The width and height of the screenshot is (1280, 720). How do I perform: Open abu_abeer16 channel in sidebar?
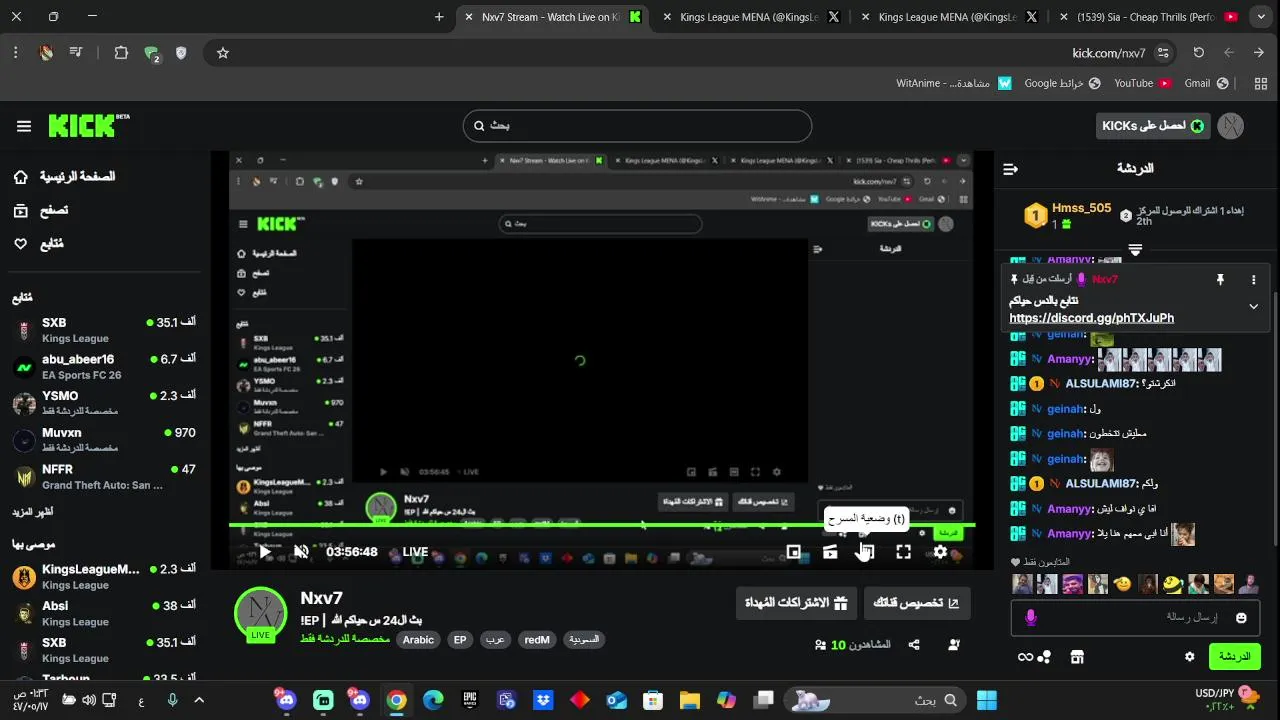click(106, 367)
